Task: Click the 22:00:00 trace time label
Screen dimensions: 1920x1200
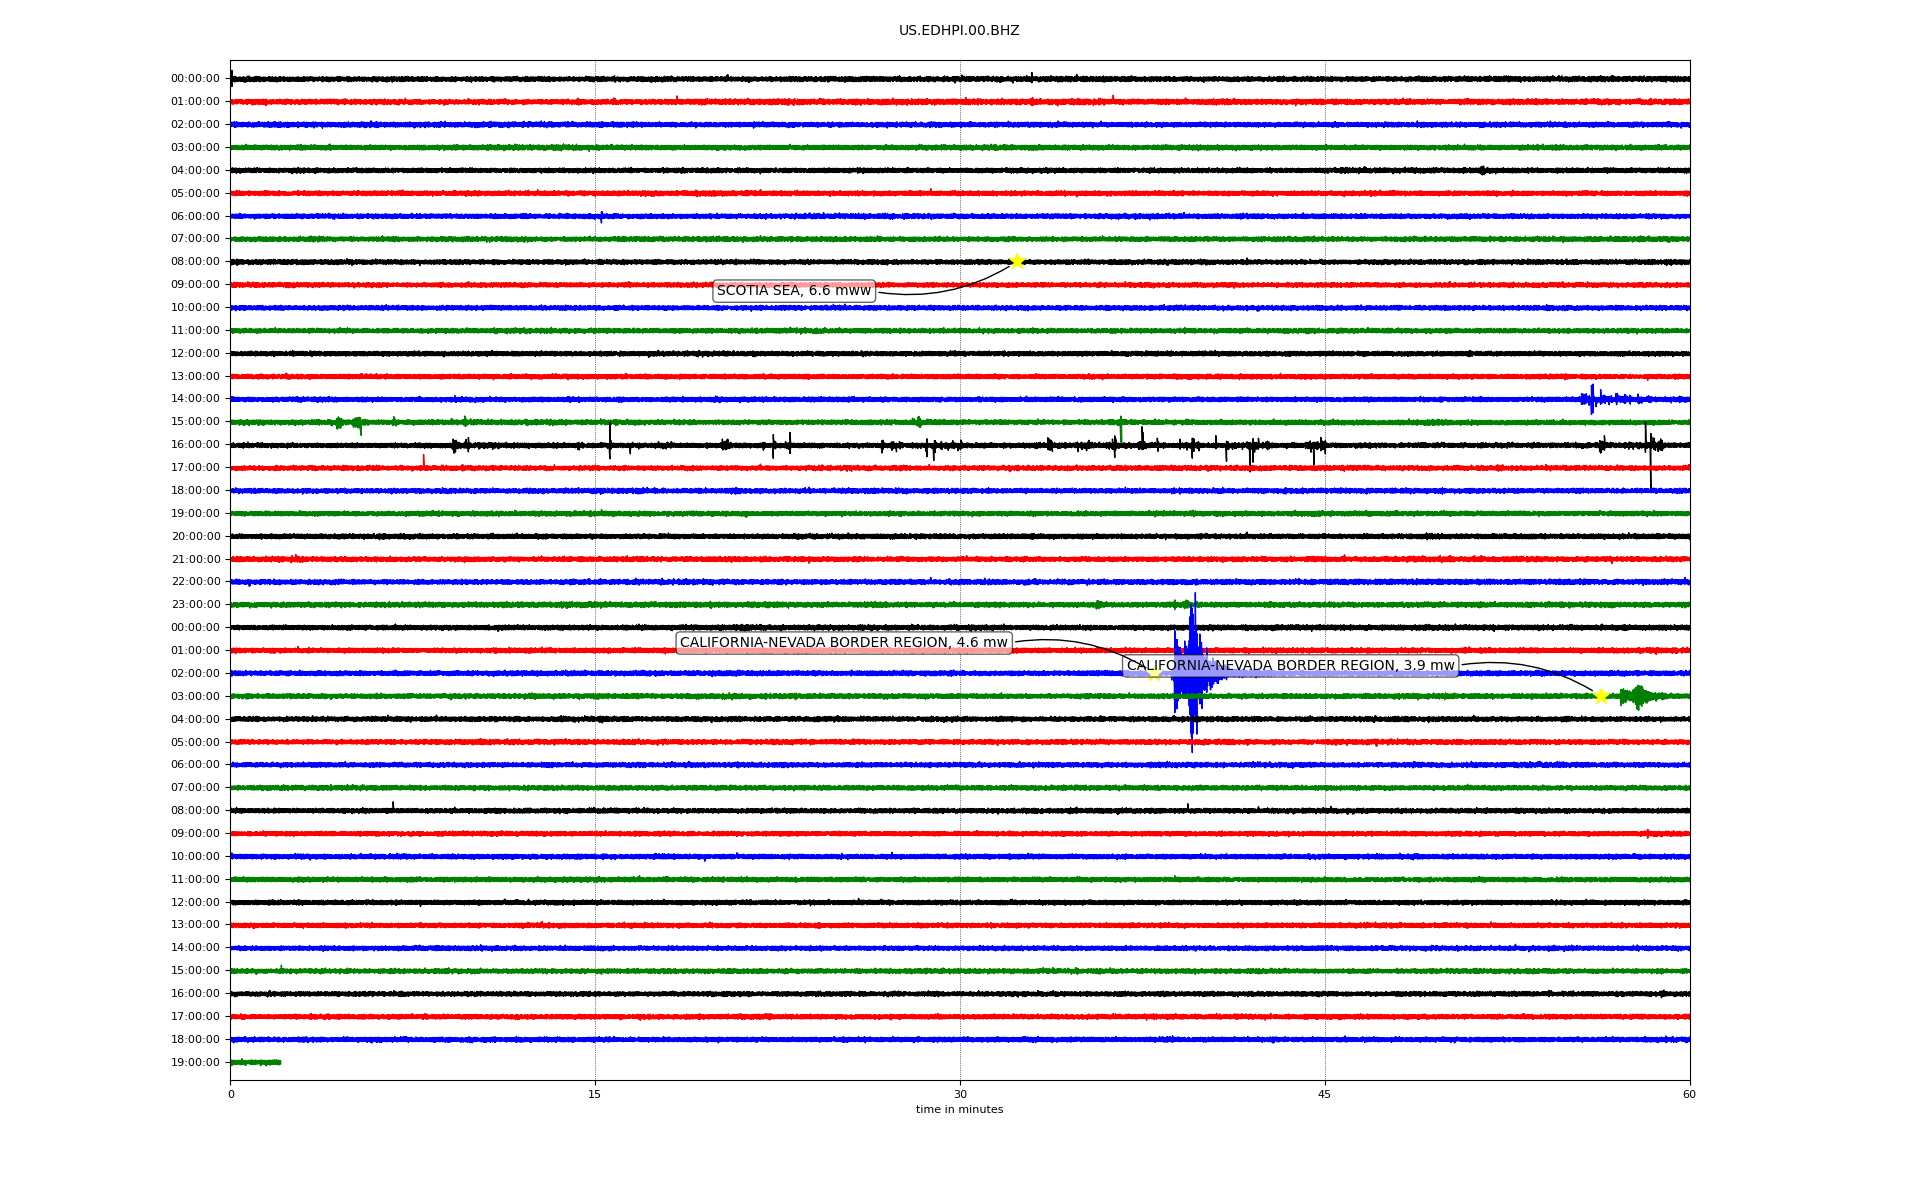Action: click(195, 582)
